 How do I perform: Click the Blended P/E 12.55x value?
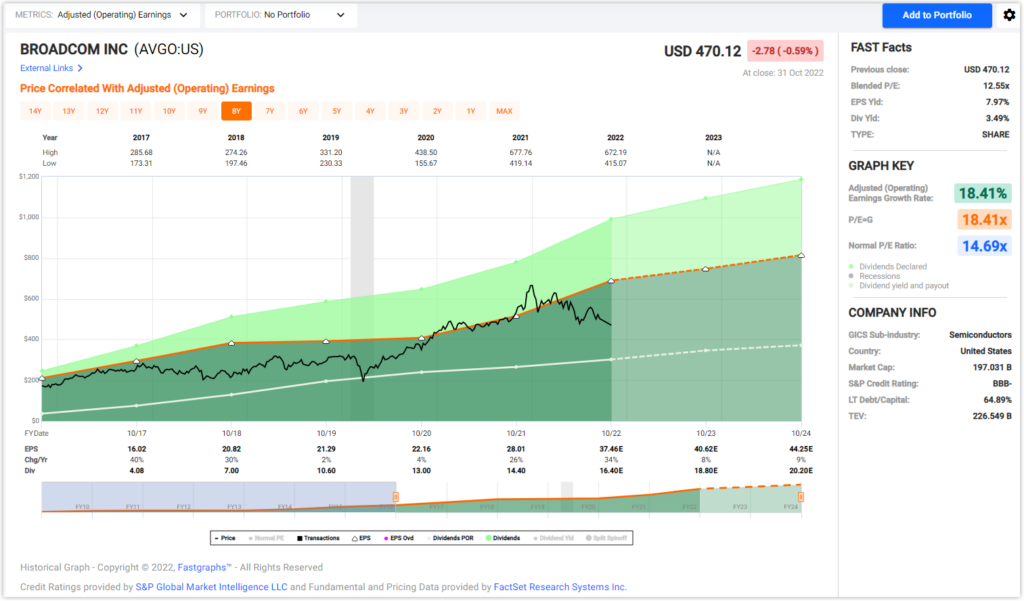coord(996,86)
